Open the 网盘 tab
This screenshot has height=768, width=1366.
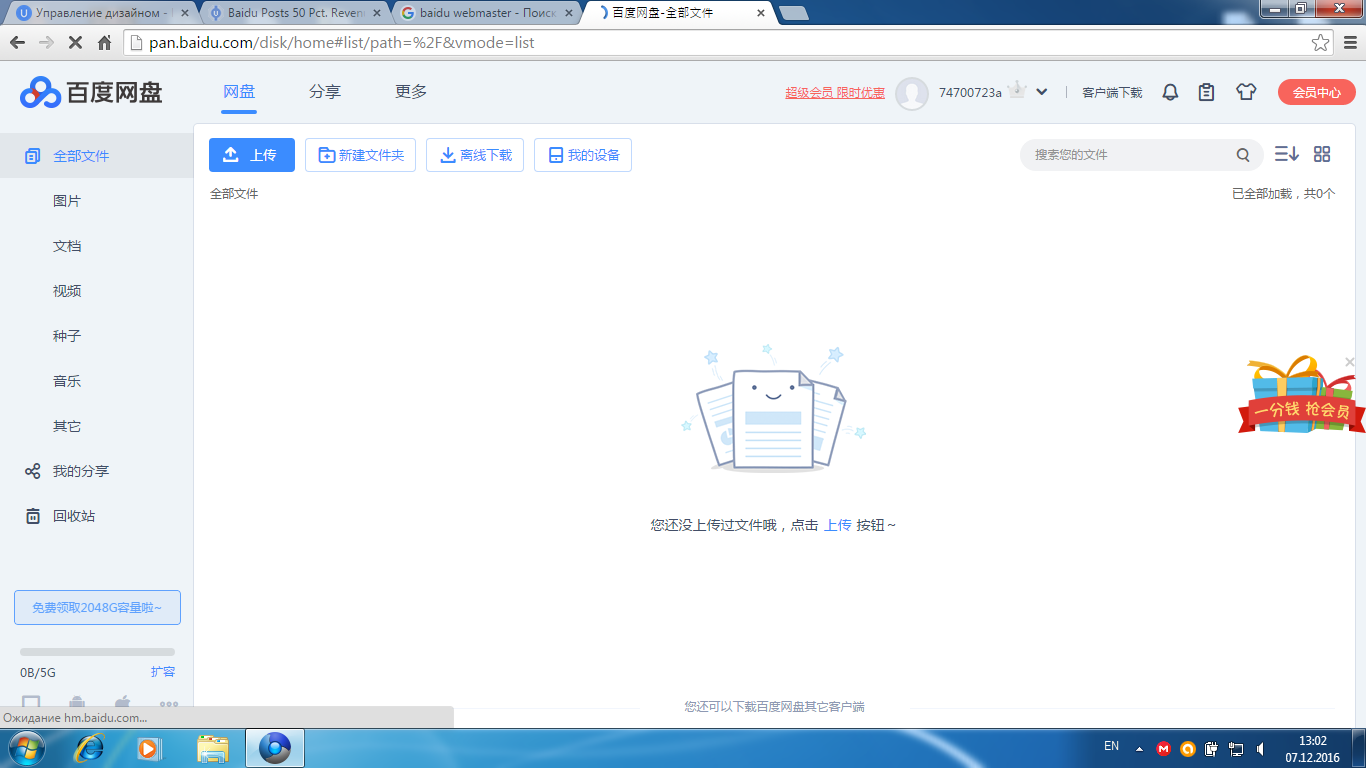click(239, 91)
